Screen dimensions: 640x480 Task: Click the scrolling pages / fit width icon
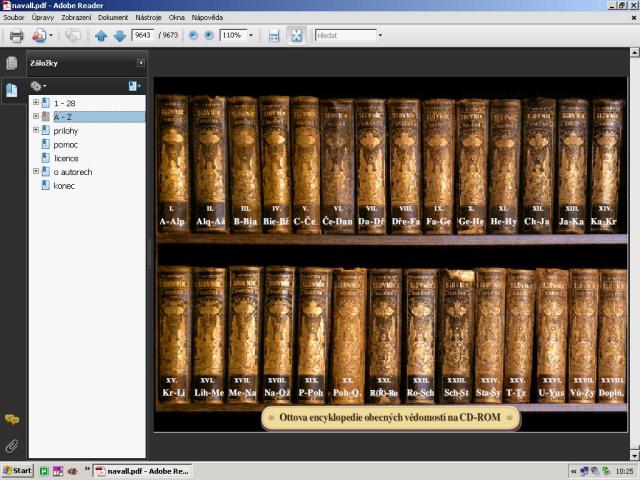click(x=274, y=36)
